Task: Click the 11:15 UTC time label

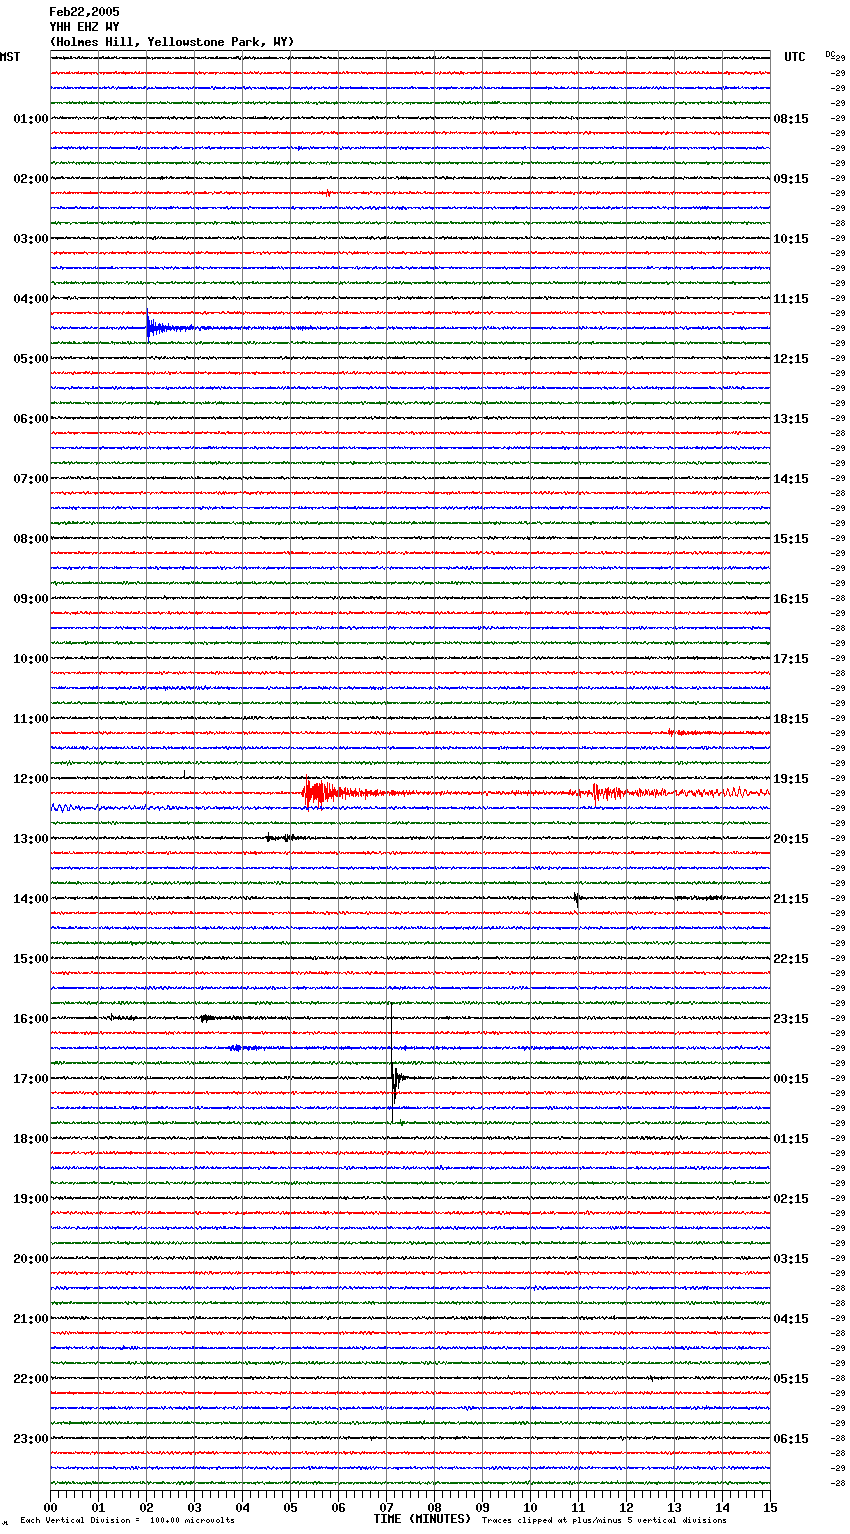Action: [x=791, y=299]
